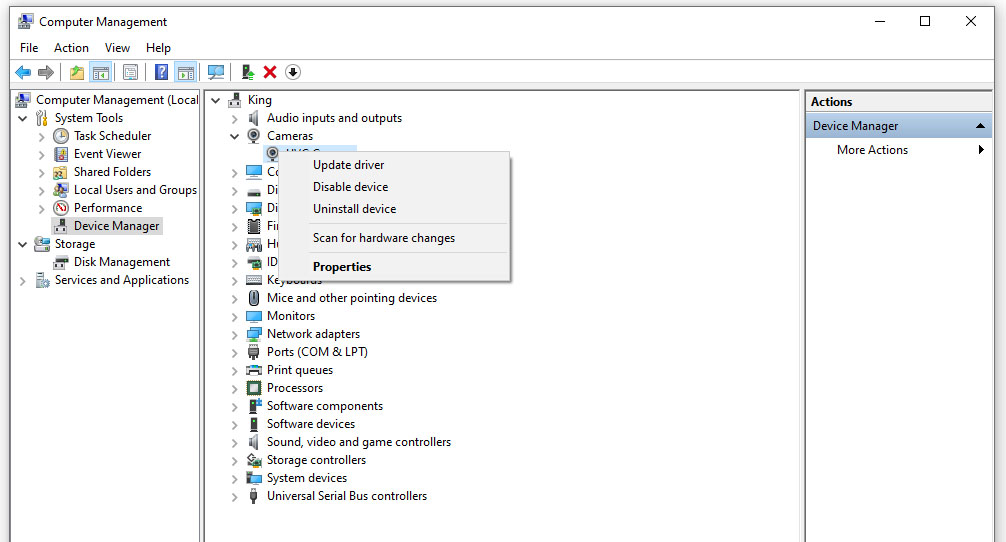The image size is (1006, 542).
Task: Select Disk Management in the console tree
Action: (122, 262)
